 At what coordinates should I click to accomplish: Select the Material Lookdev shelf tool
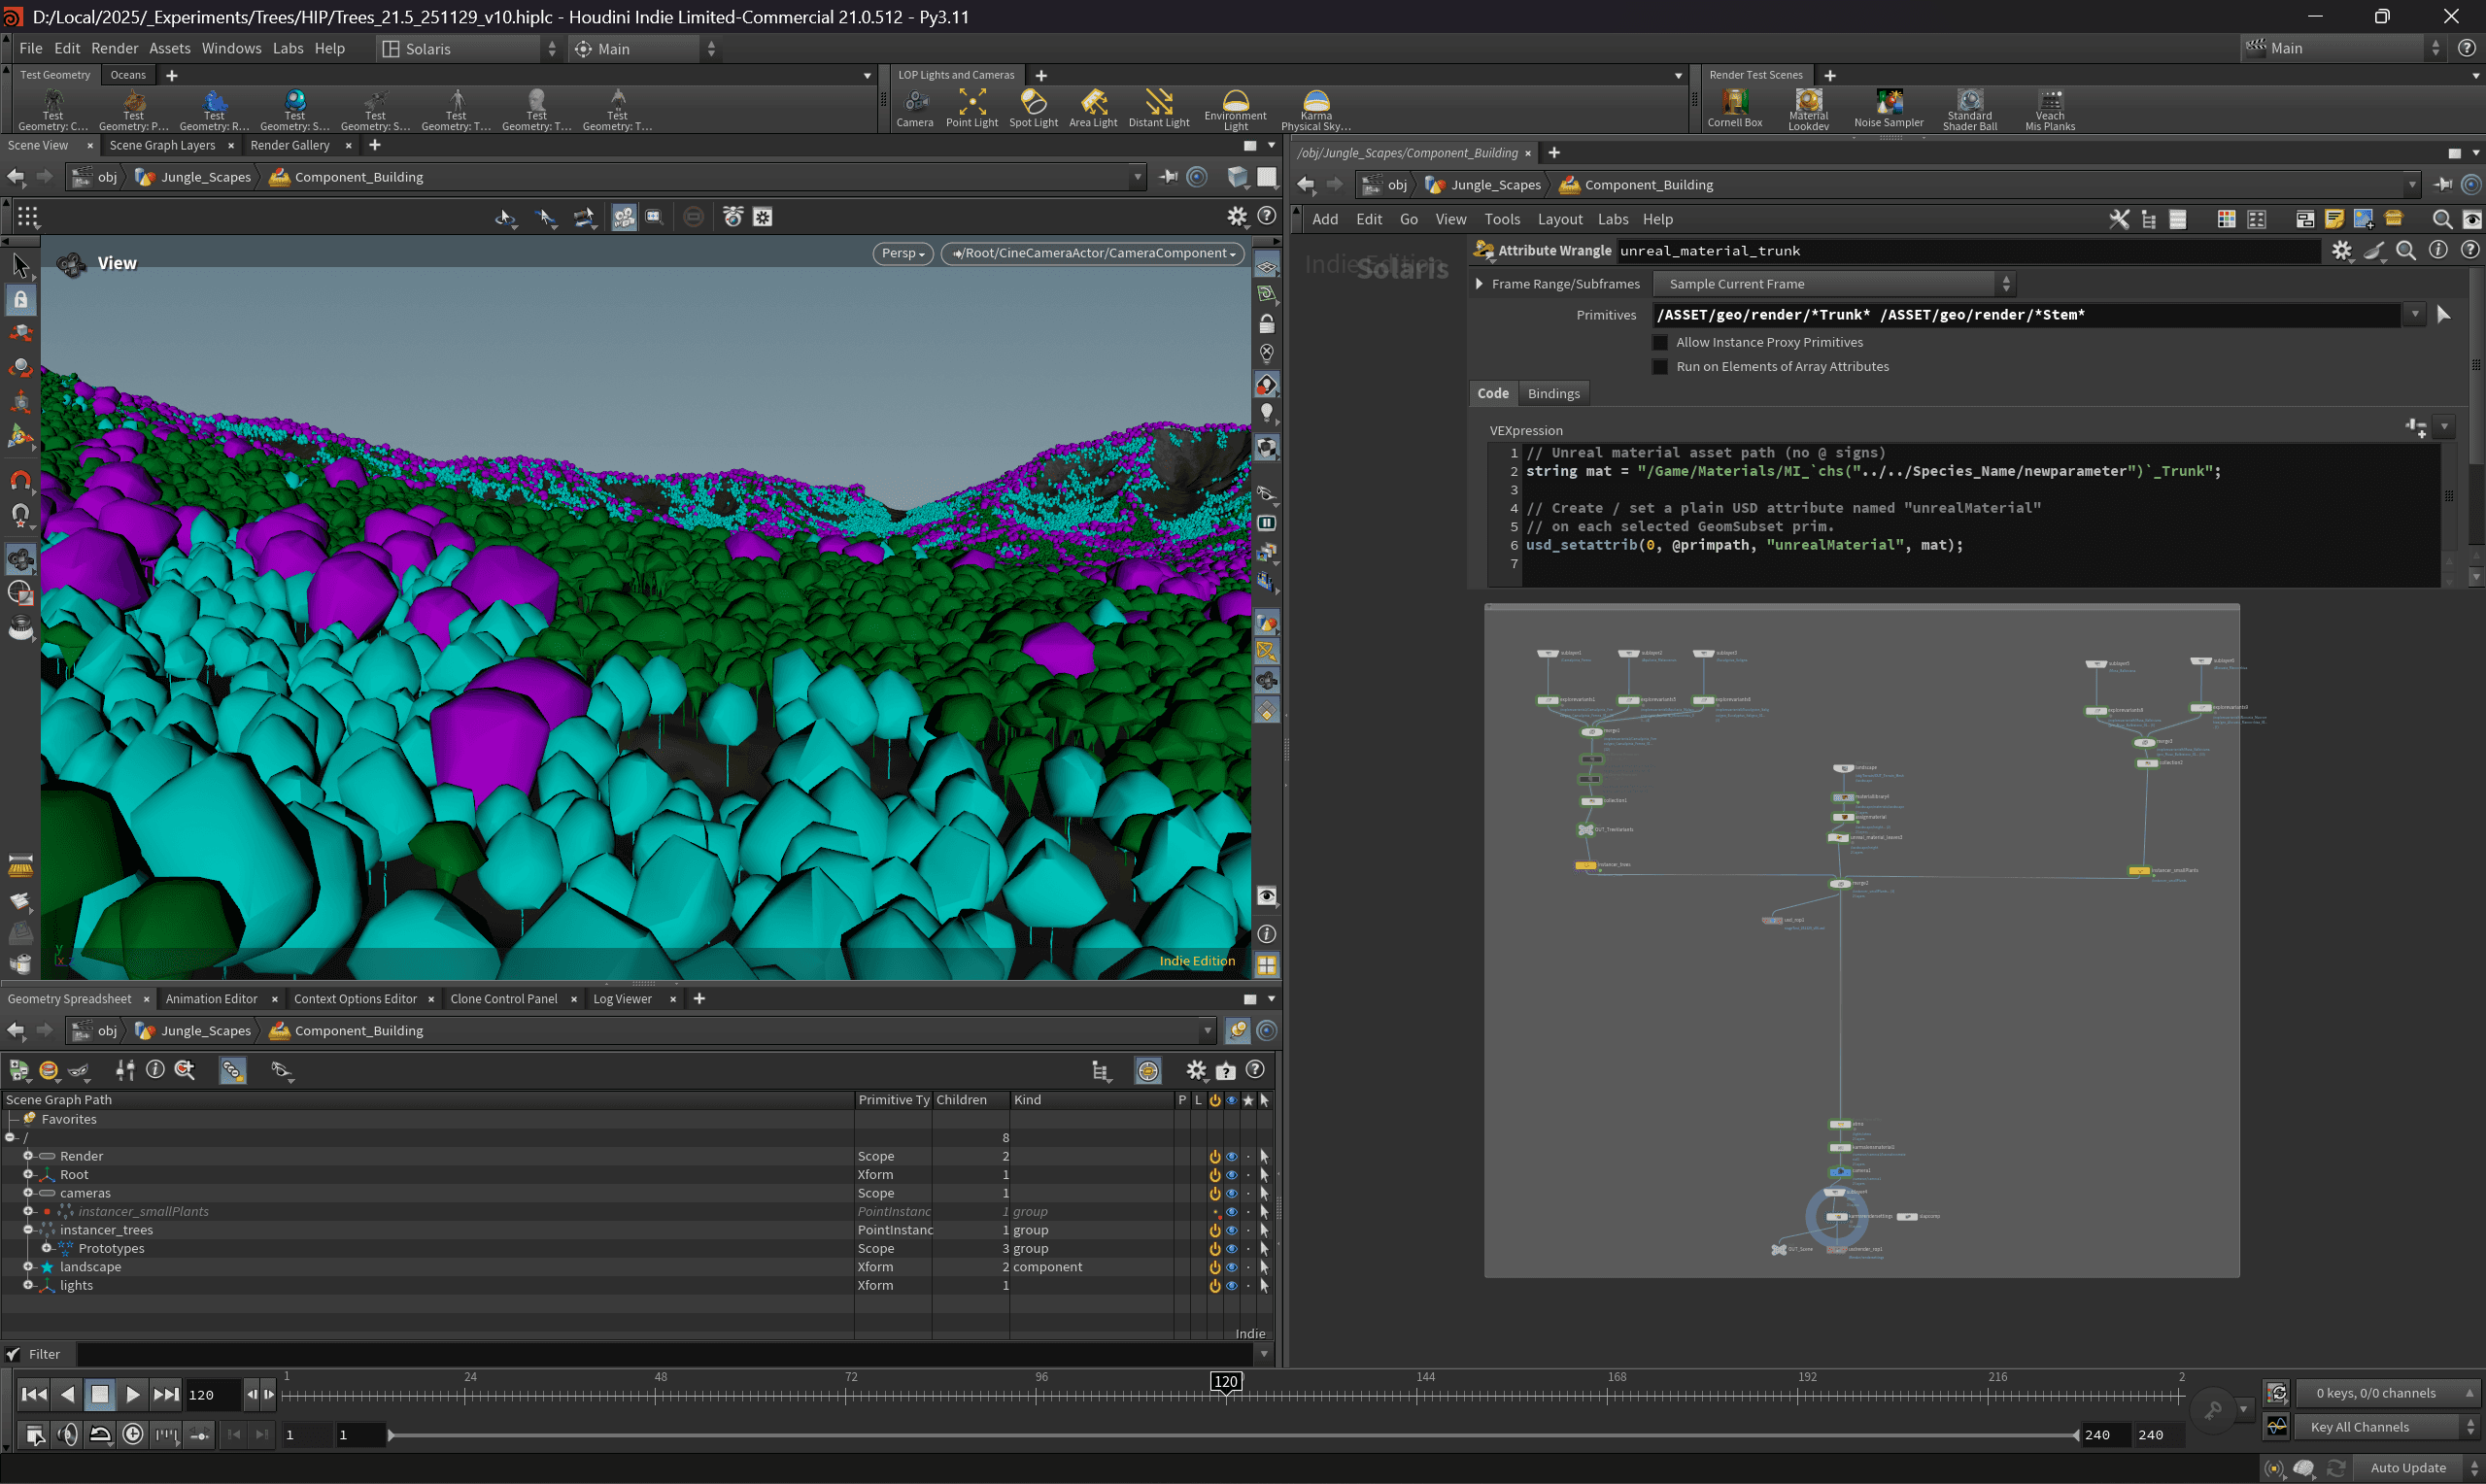(1808, 107)
